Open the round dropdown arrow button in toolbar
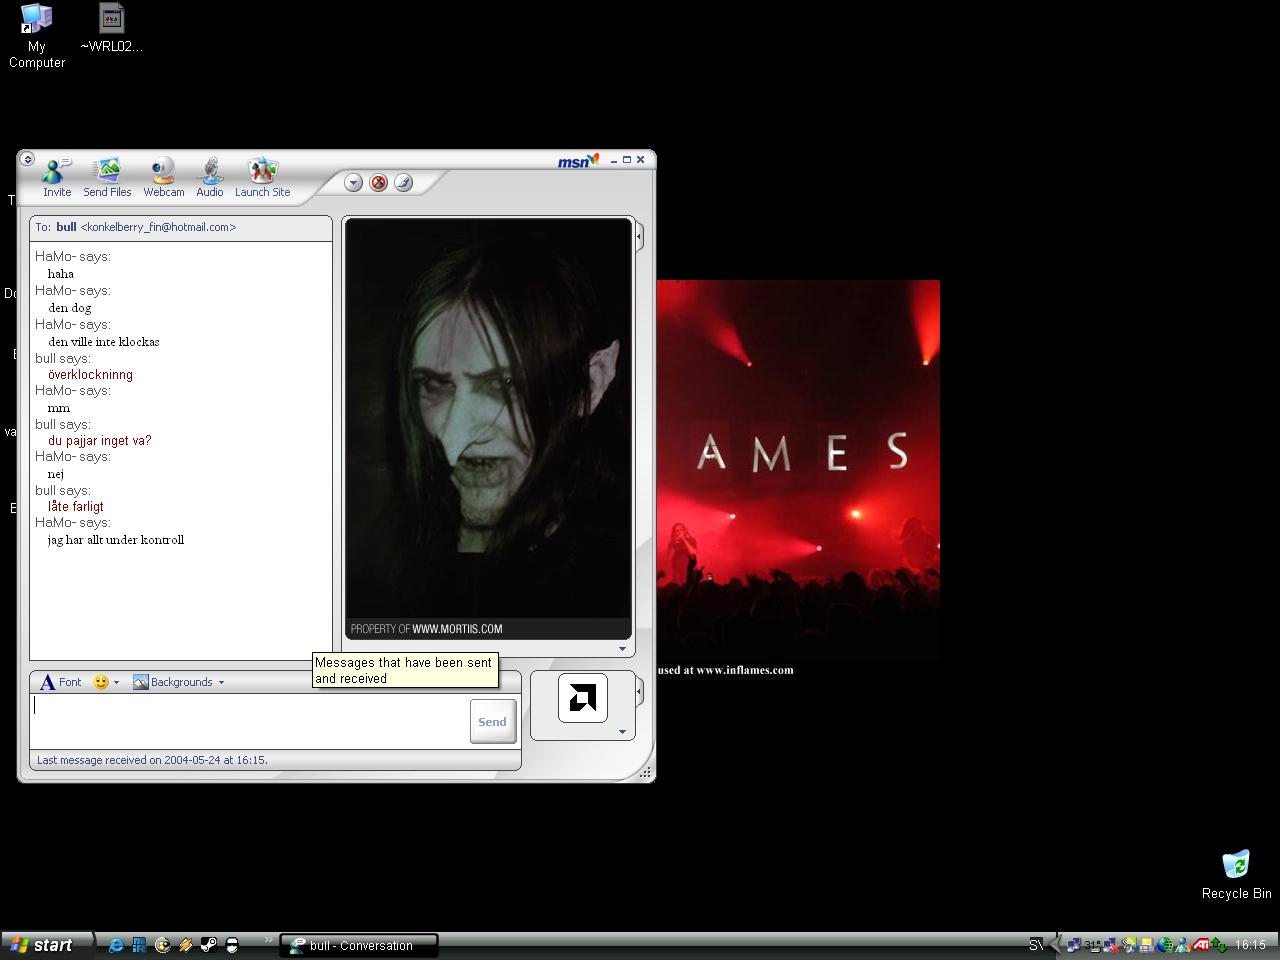This screenshot has height=960, width=1280. [353, 182]
